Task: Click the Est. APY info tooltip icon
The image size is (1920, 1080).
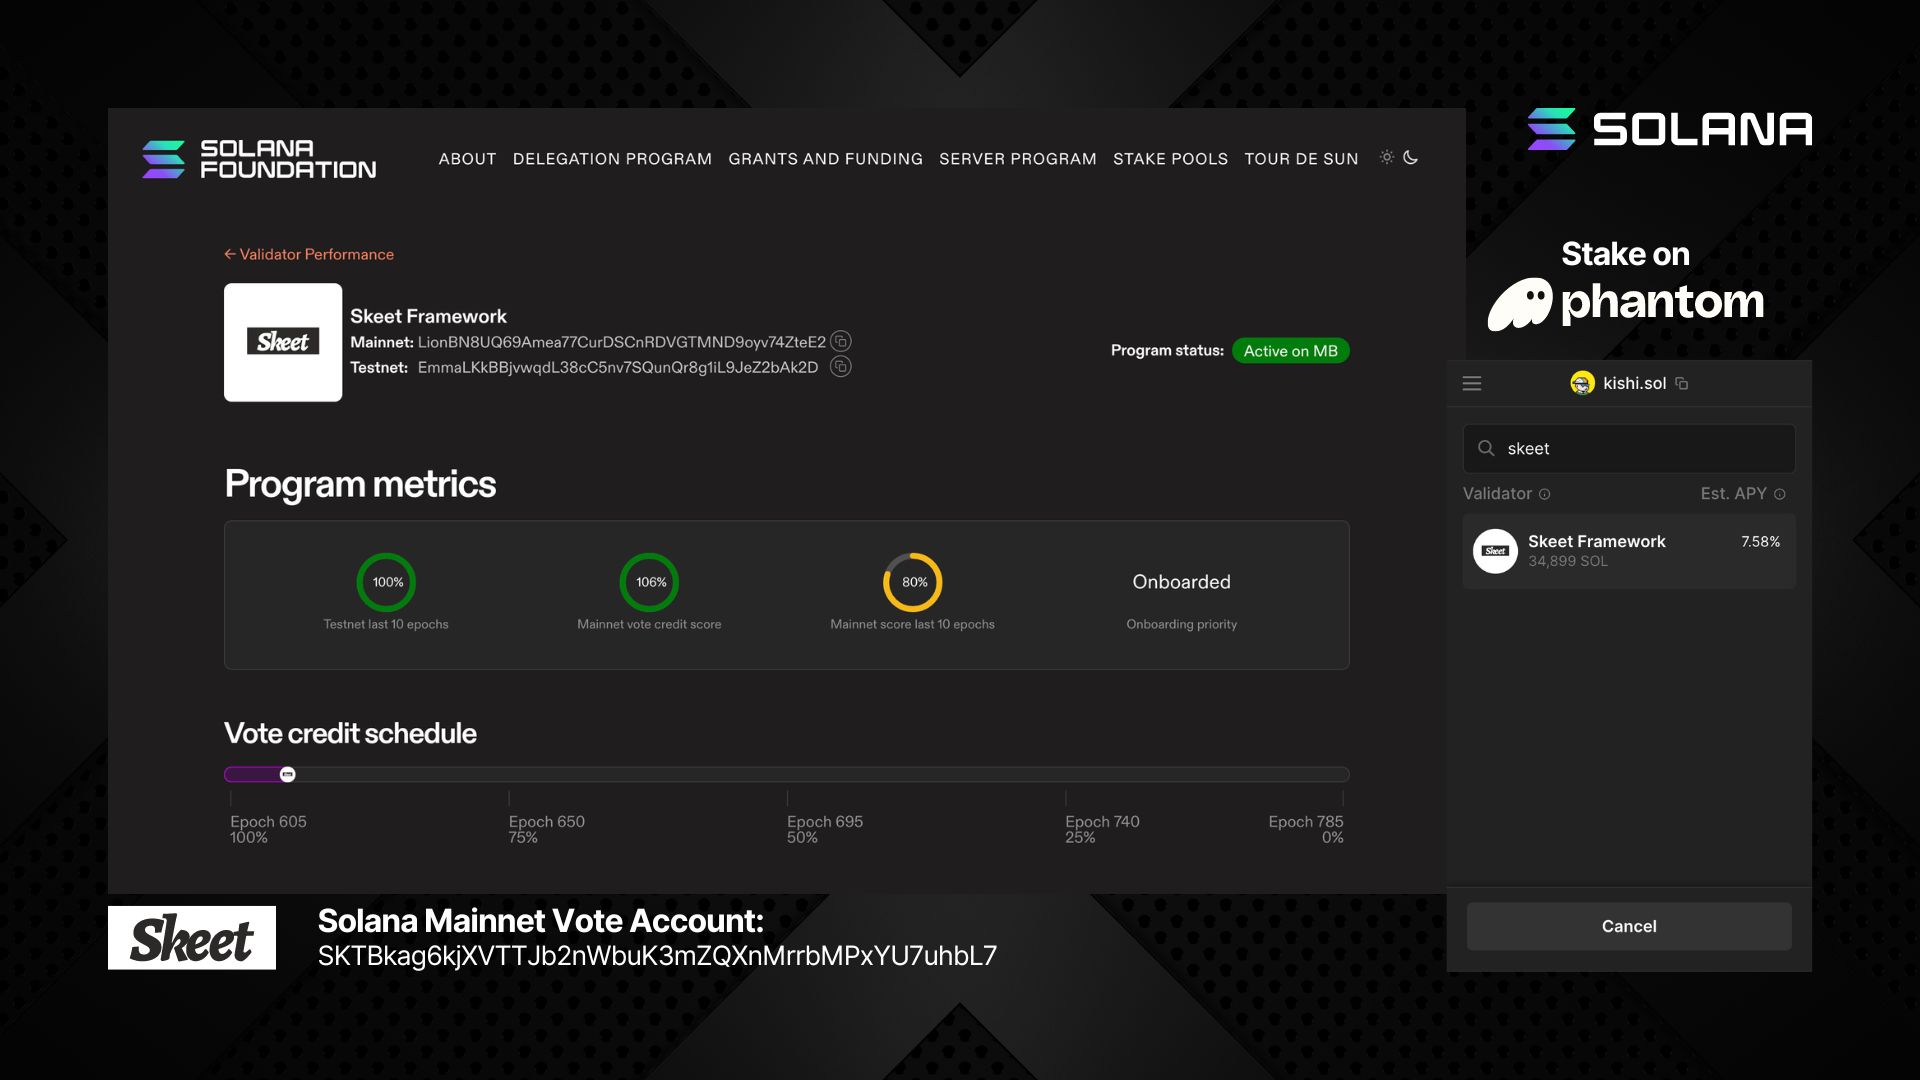Action: point(1778,493)
